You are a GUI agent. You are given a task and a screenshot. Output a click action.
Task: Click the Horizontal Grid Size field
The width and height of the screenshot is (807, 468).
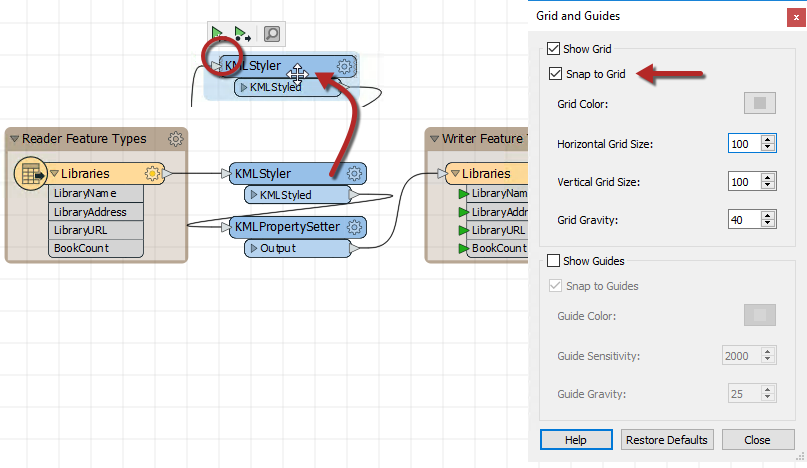(744, 144)
